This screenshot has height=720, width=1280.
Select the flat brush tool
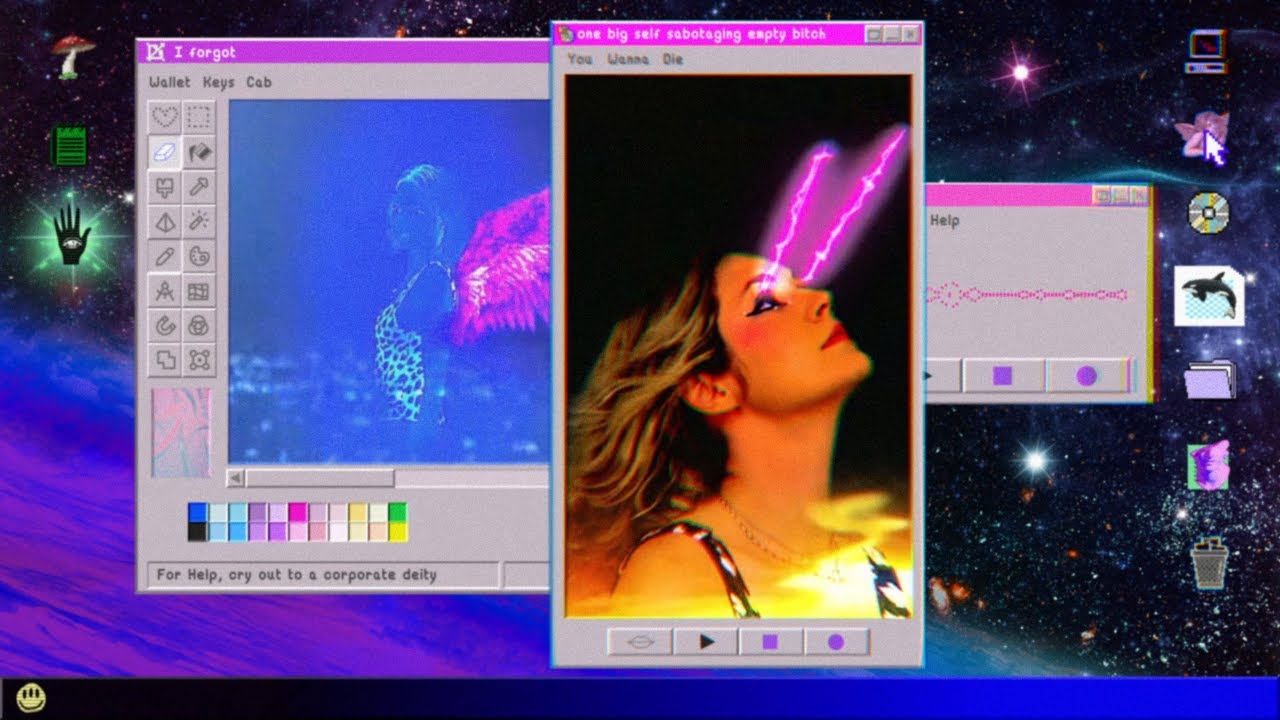165,187
